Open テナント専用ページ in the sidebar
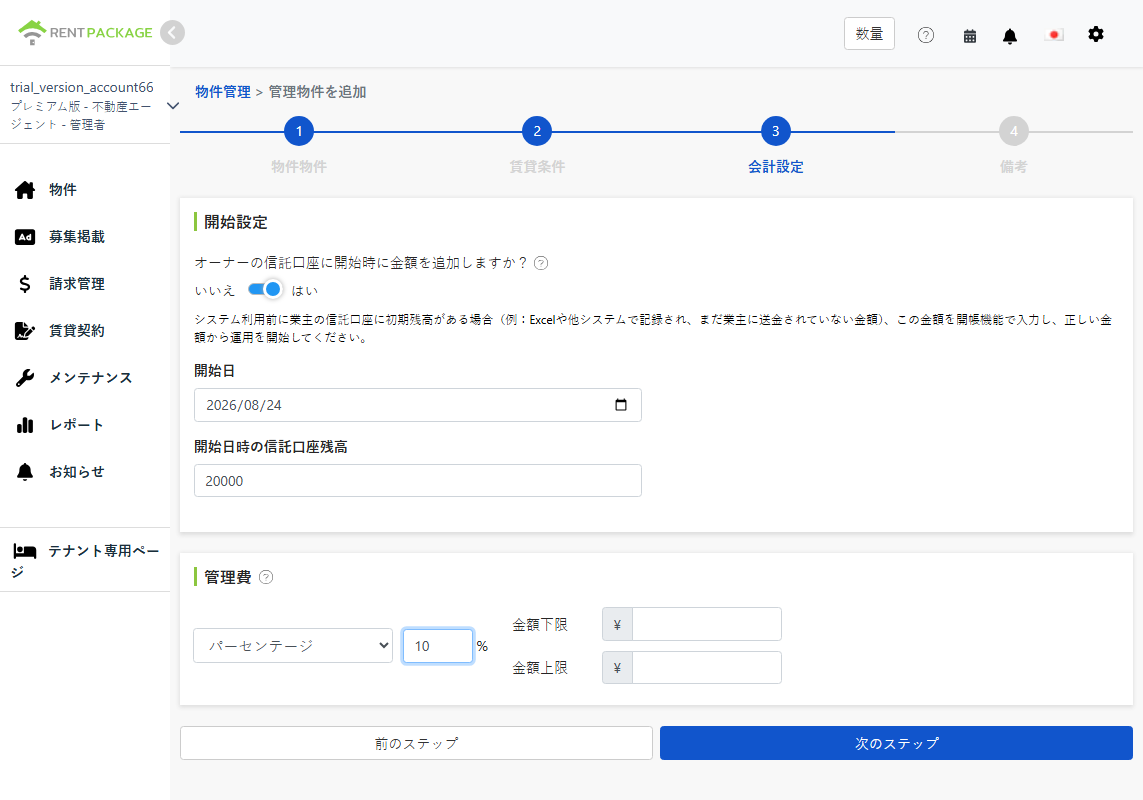The width and height of the screenshot is (1143, 800). click(x=85, y=560)
